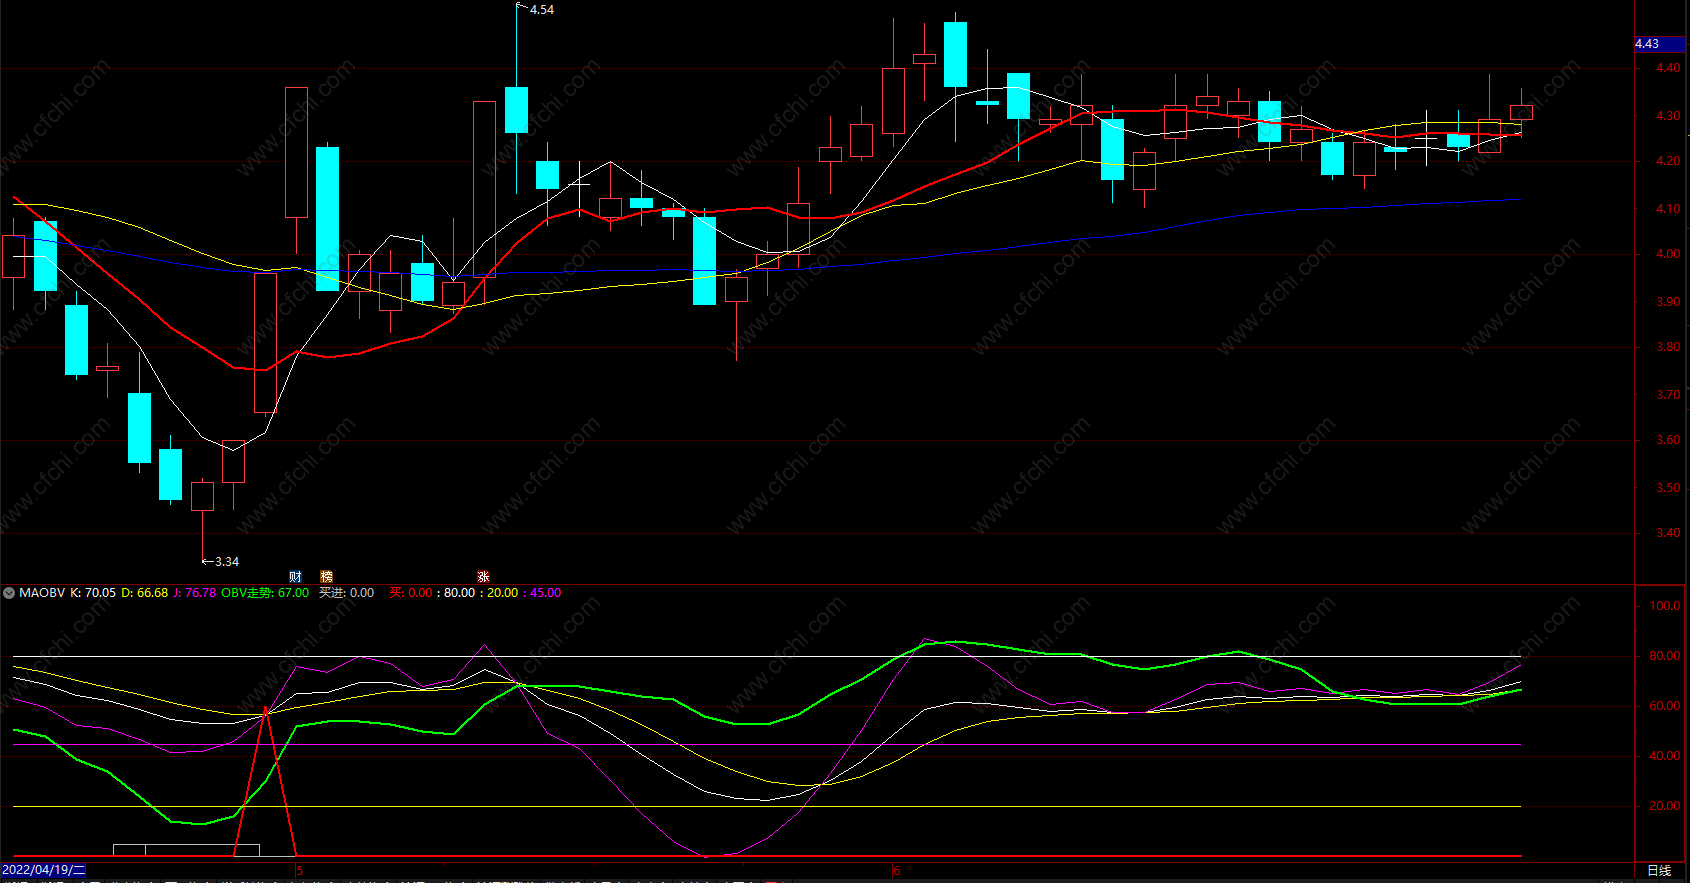This screenshot has width=1690, height=883.
Task: Click the D: 66.68 indicator value
Action: tap(145, 593)
